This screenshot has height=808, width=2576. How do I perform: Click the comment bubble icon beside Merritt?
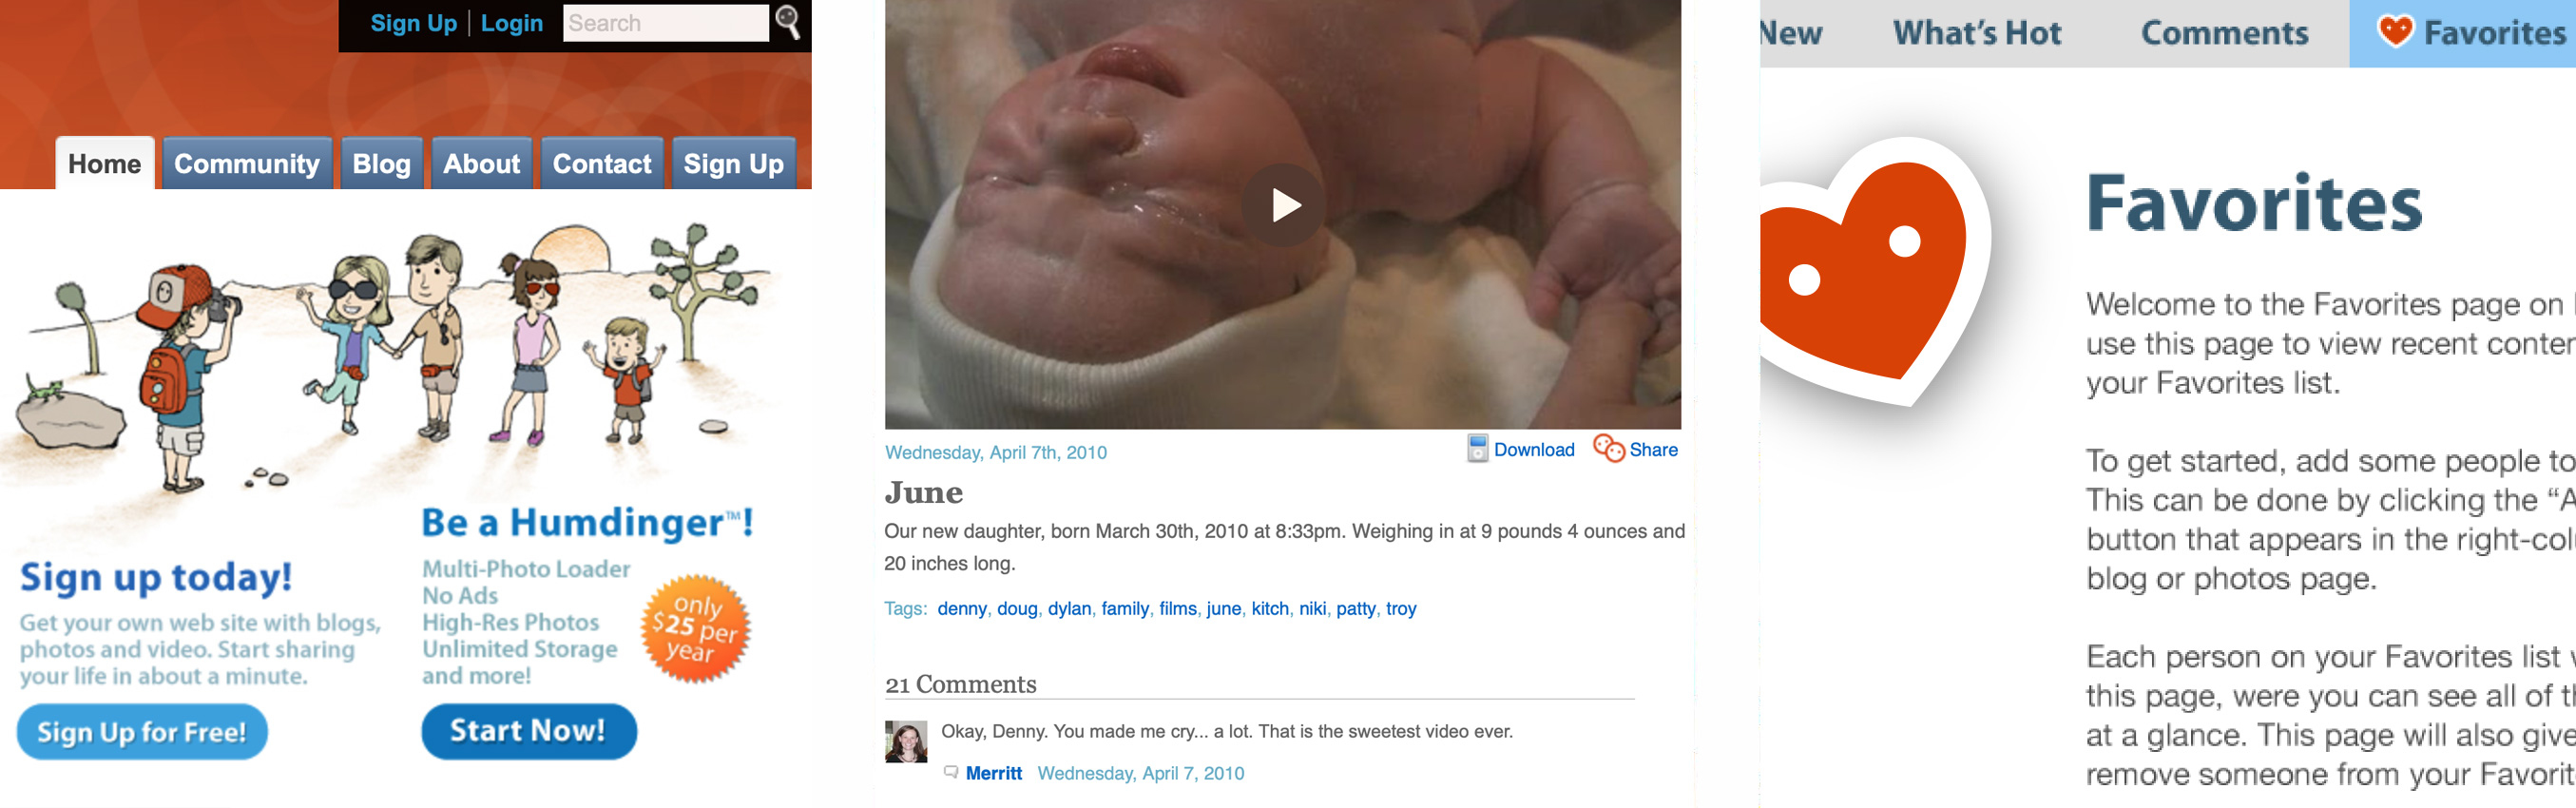tap(951, 772)
